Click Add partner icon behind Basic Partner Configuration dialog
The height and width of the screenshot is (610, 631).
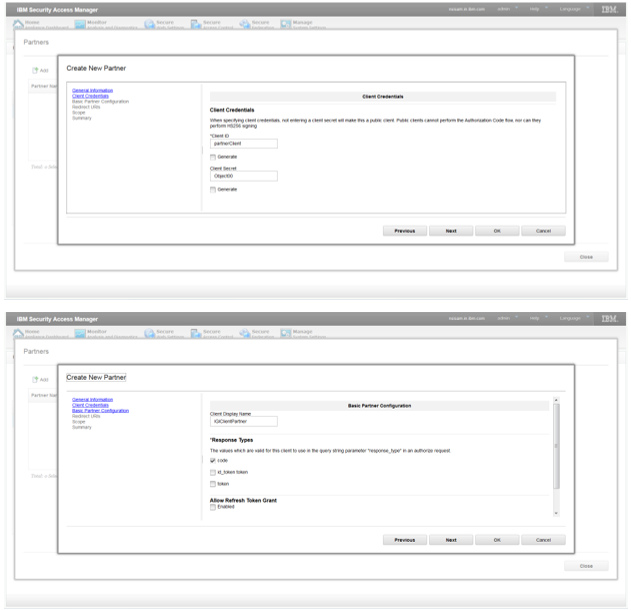[x=35, y=379]
